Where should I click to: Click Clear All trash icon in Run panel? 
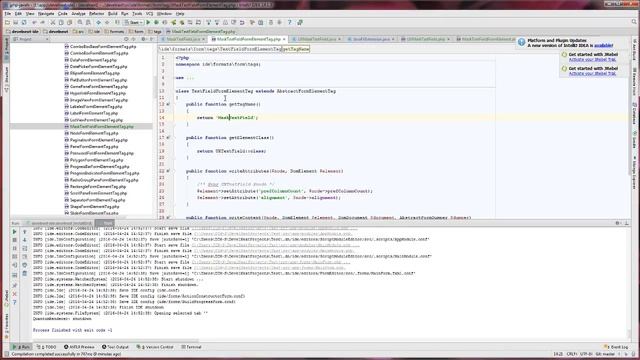tap(24, 273)
